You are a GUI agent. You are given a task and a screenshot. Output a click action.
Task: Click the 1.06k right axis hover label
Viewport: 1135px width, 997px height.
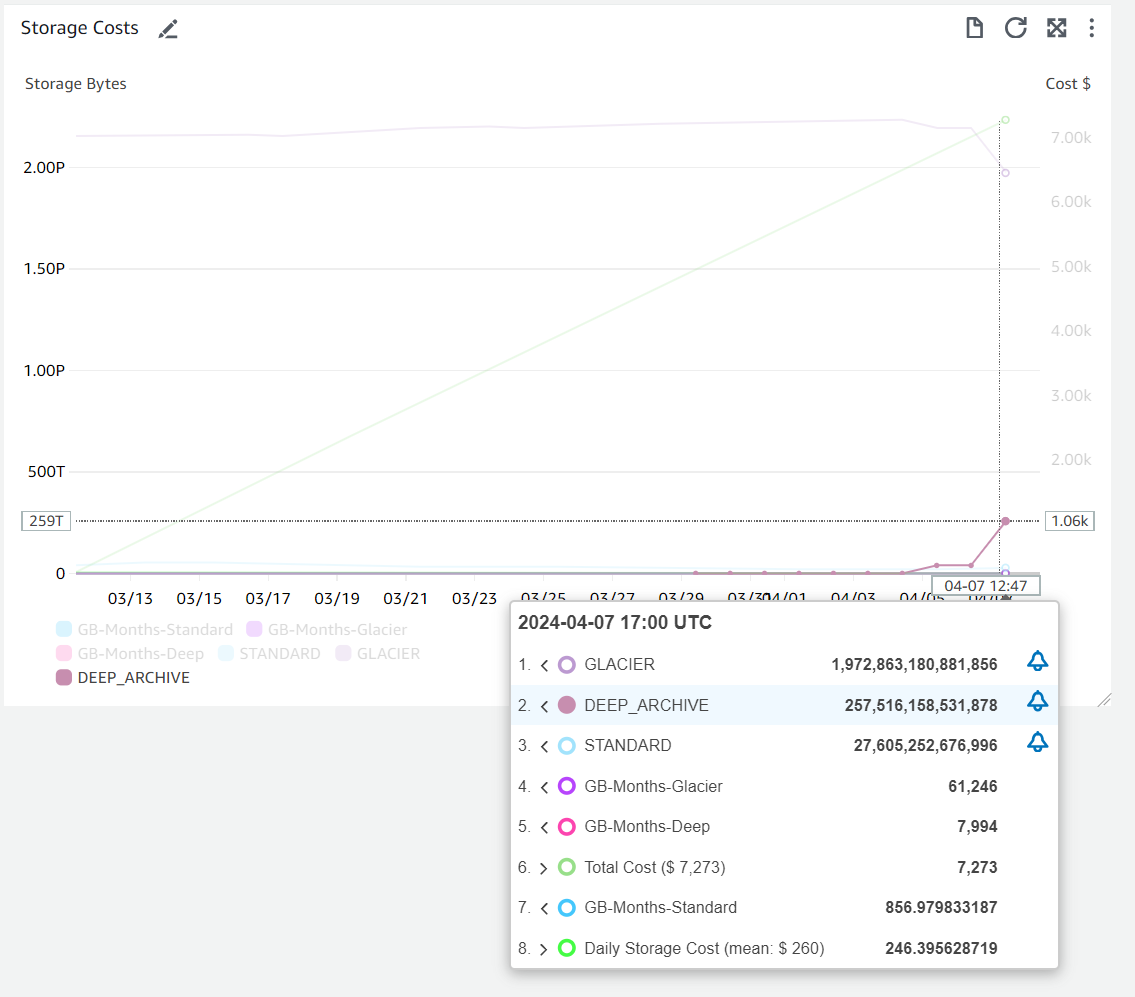click(x=1070, y=521)
